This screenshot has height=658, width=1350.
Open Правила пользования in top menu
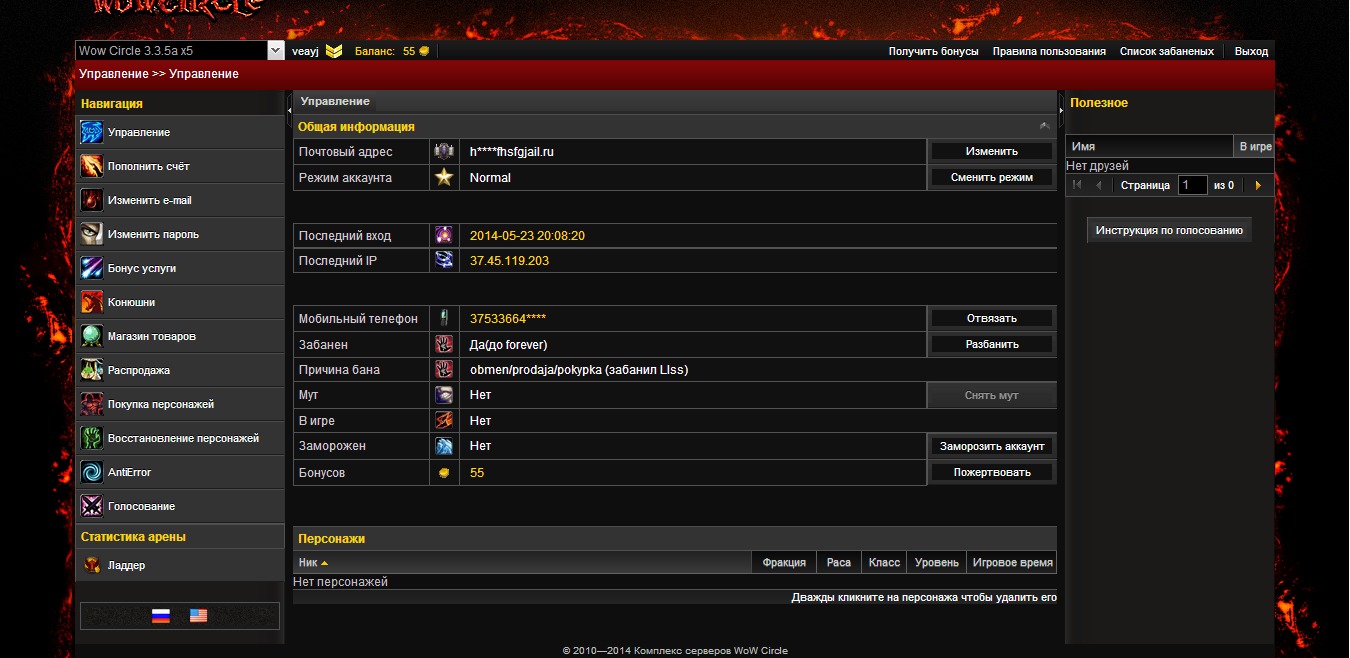coord(1049,51)
